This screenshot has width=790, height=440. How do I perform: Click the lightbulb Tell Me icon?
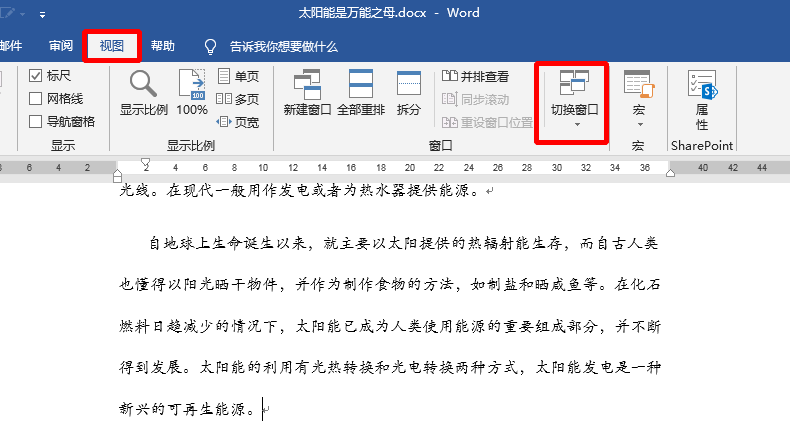tap(210, 47)
